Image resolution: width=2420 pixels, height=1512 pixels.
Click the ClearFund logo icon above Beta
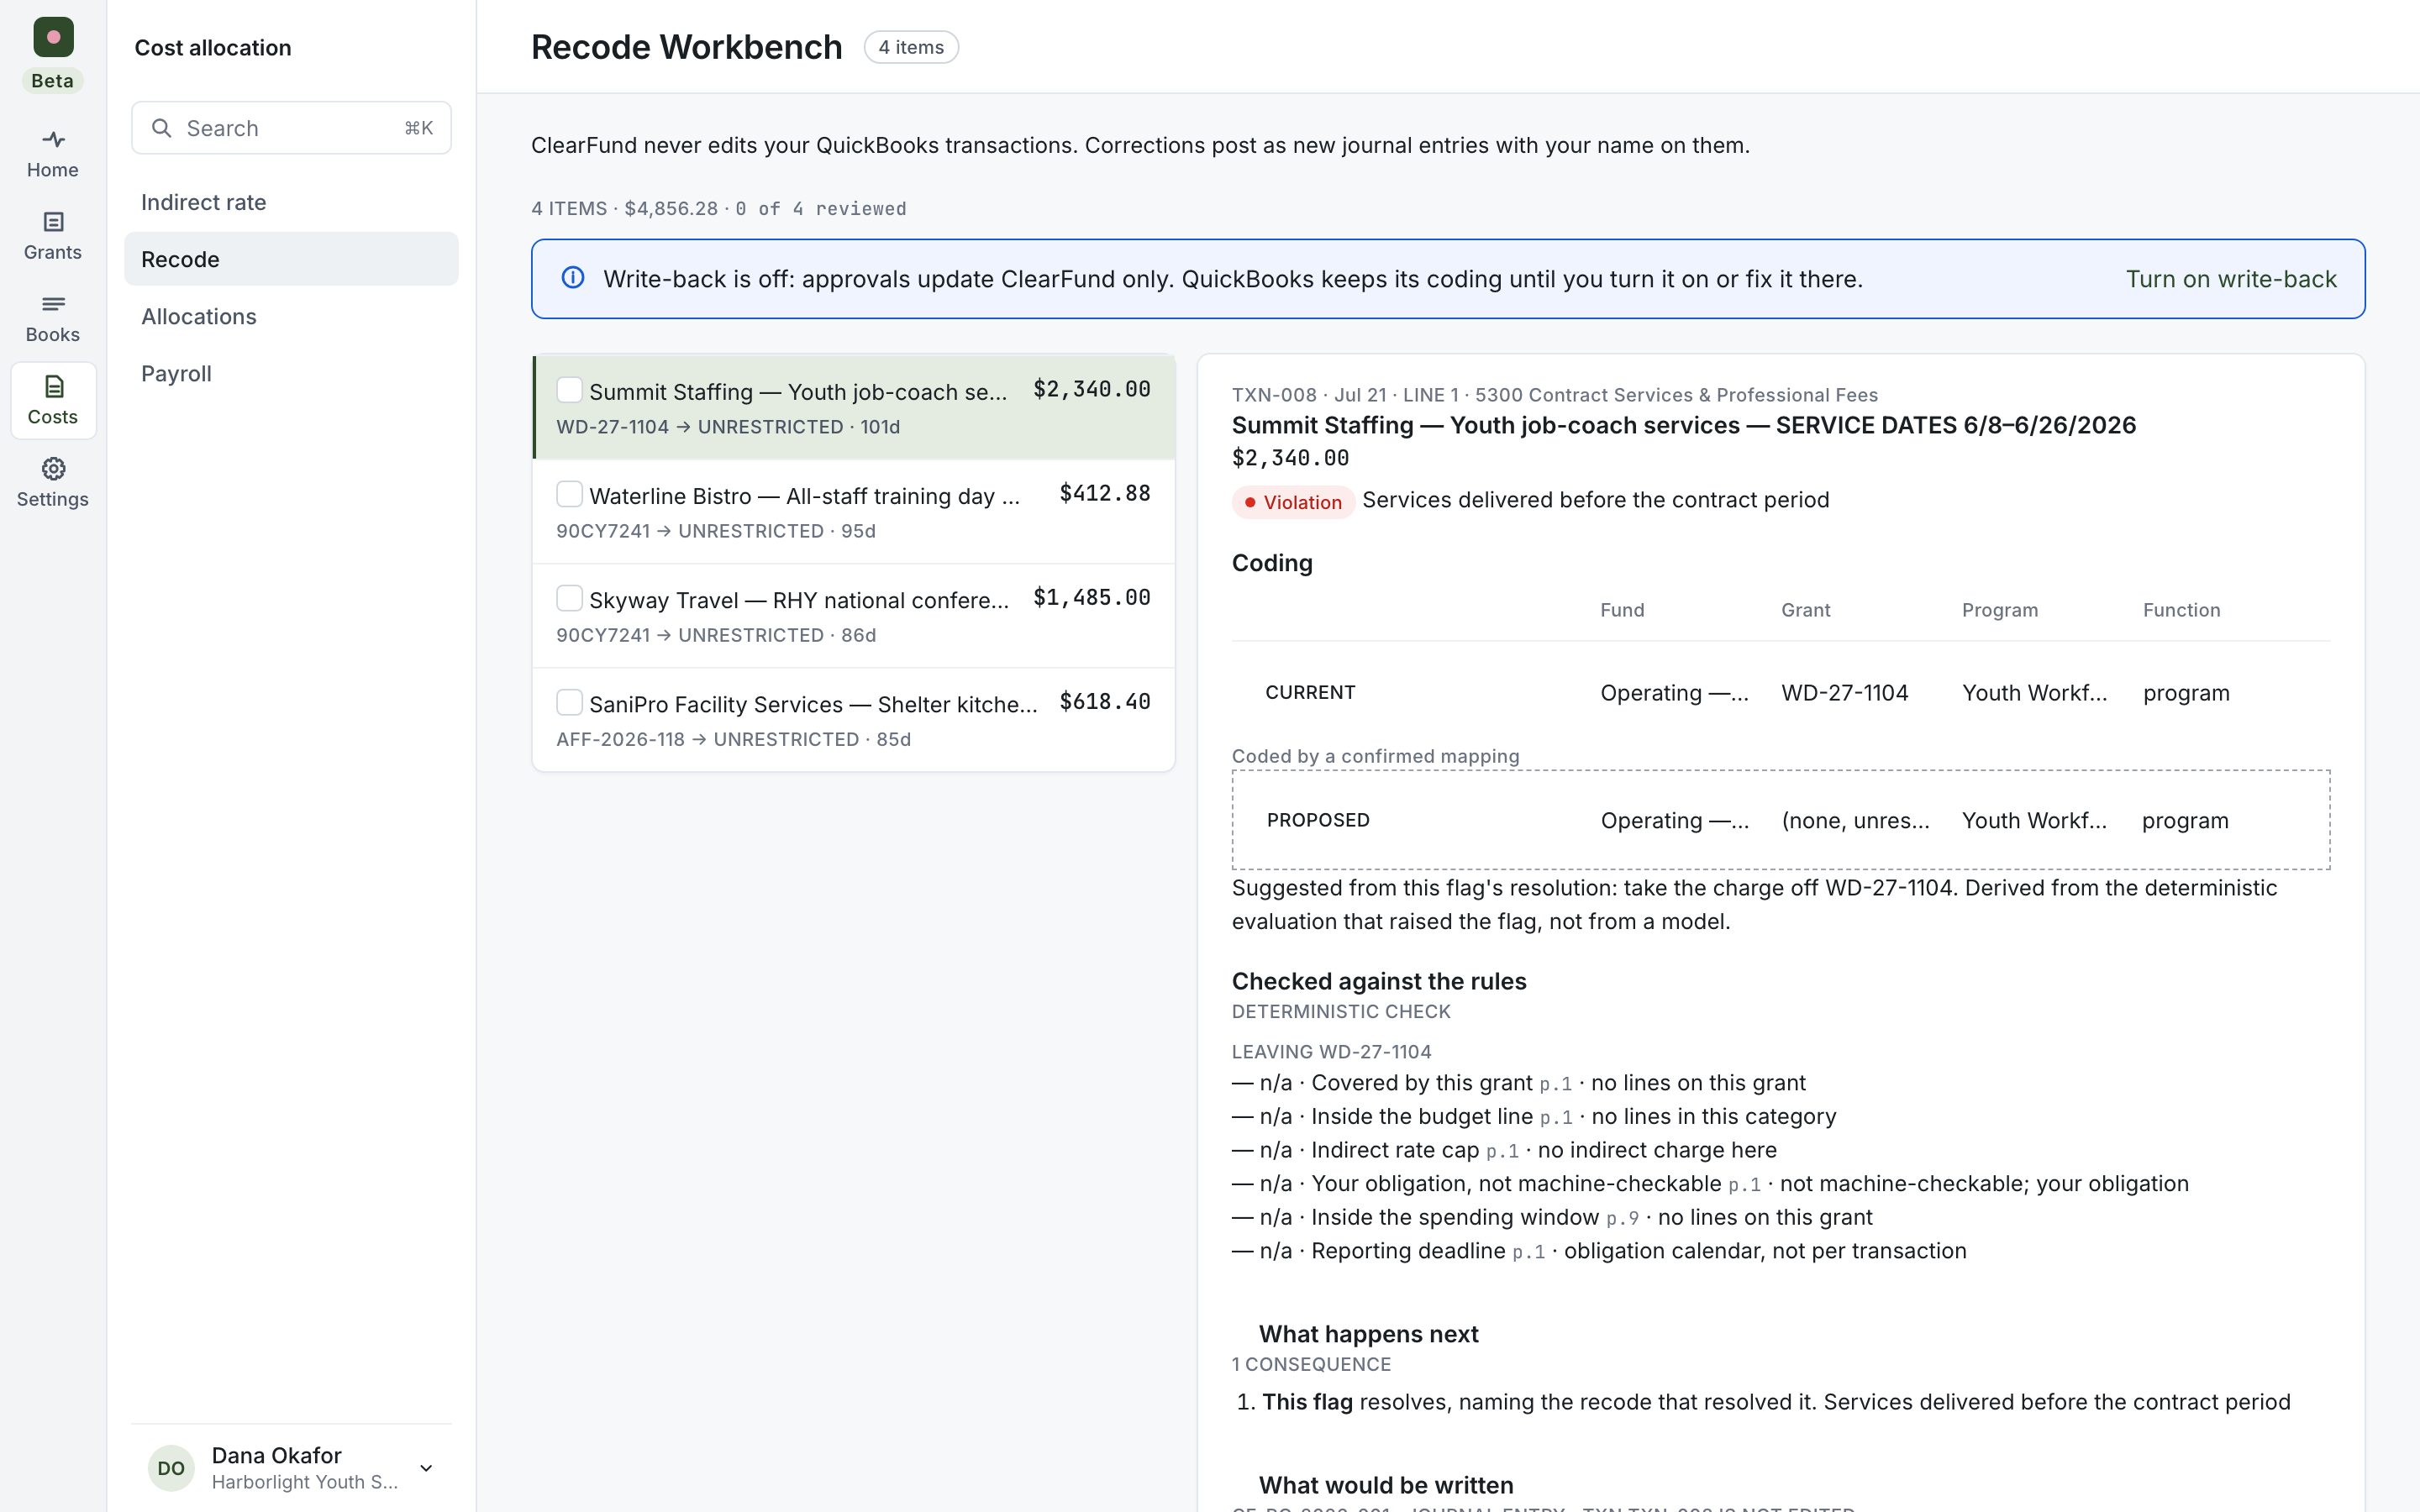pyautogui.click(x=53, y=37)
